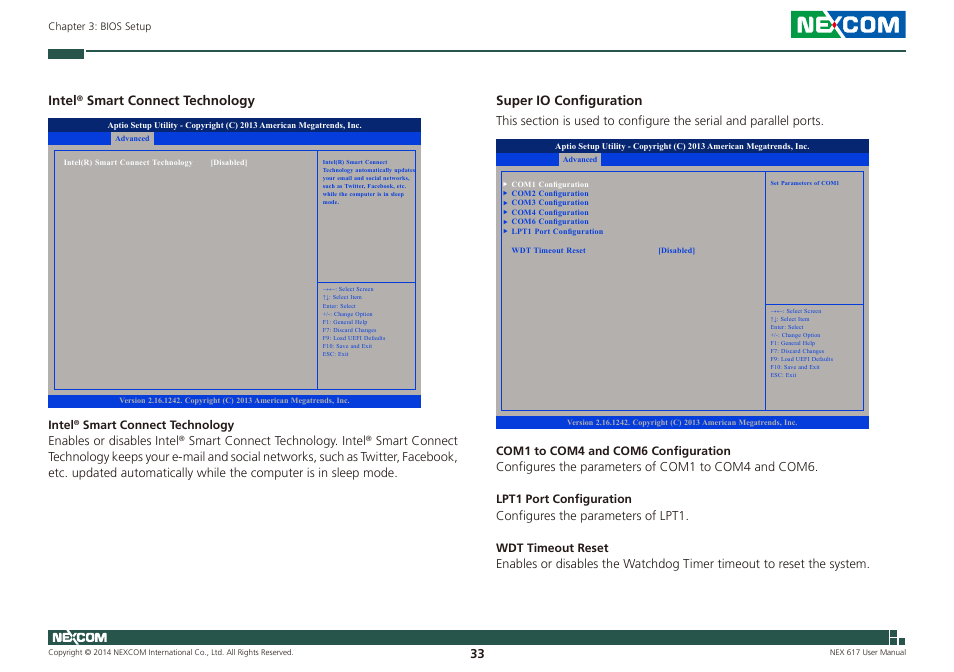954x672 pixels.
Task: Click the NEXCOM logo in the footer
Action: coord(79,637)
